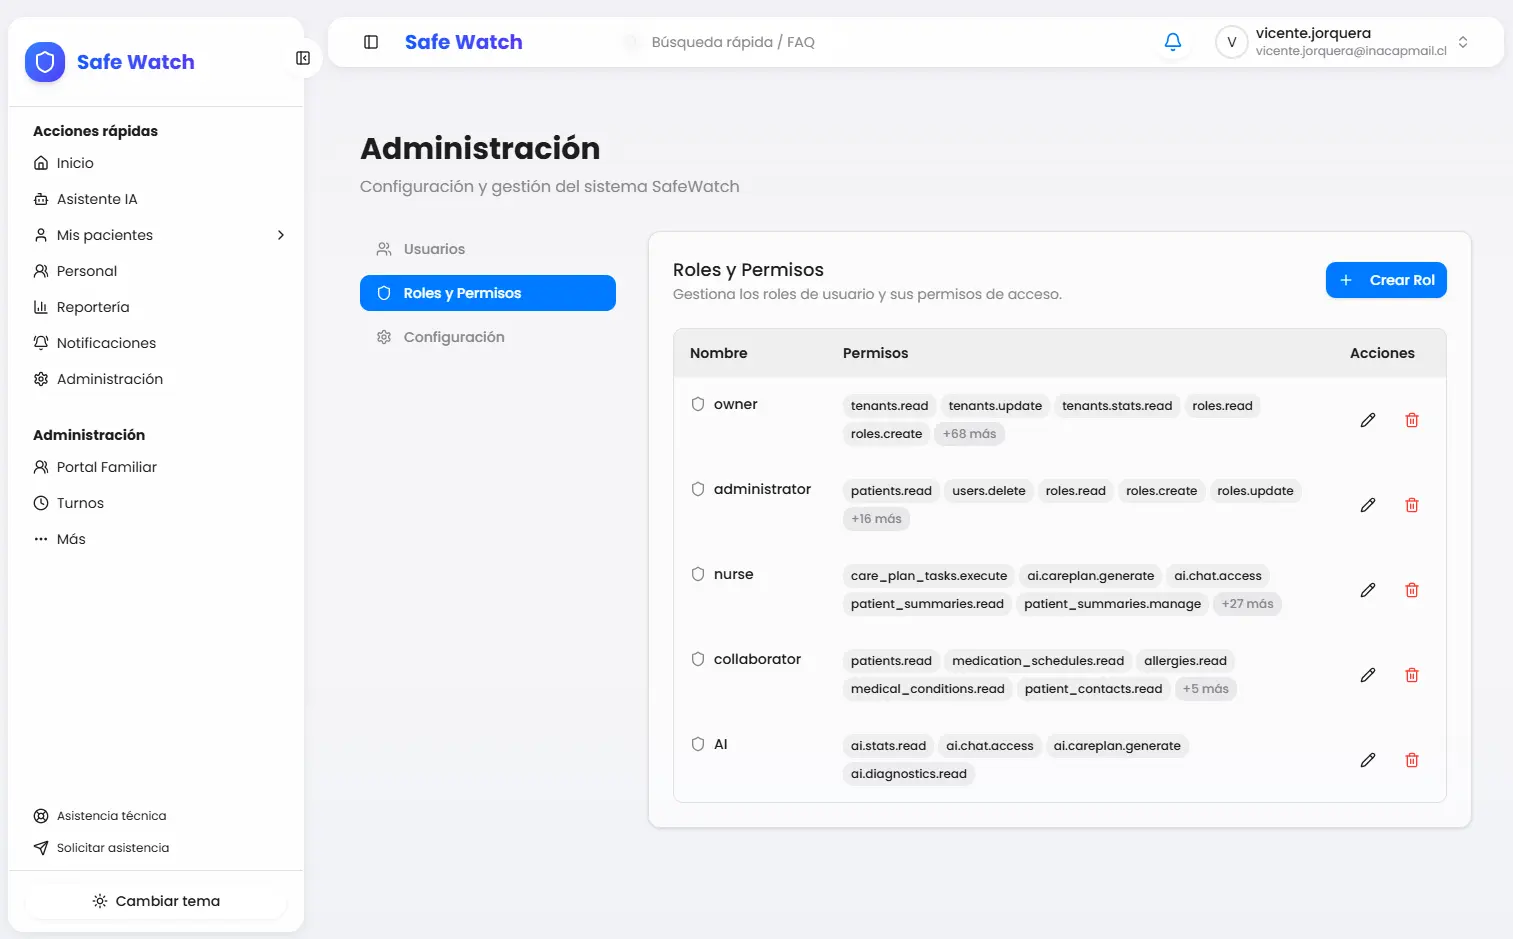
Task: Open Solicitar asistencia link
Action: [x=112, y=848]
